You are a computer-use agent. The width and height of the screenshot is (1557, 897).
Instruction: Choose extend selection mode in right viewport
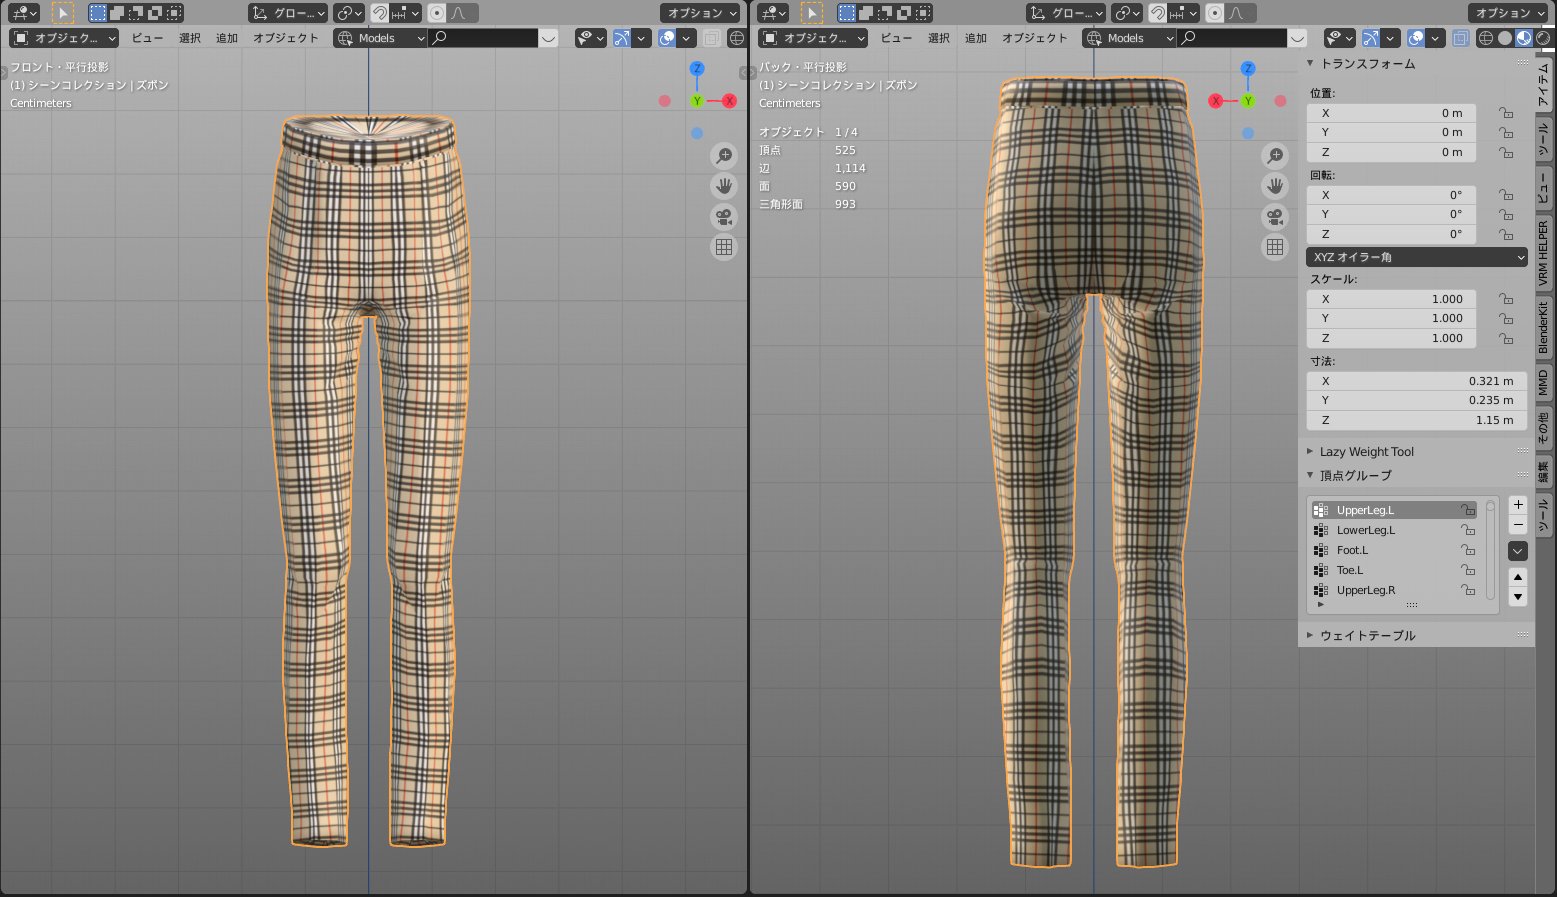pyautogui.click(x=866, y=13)
